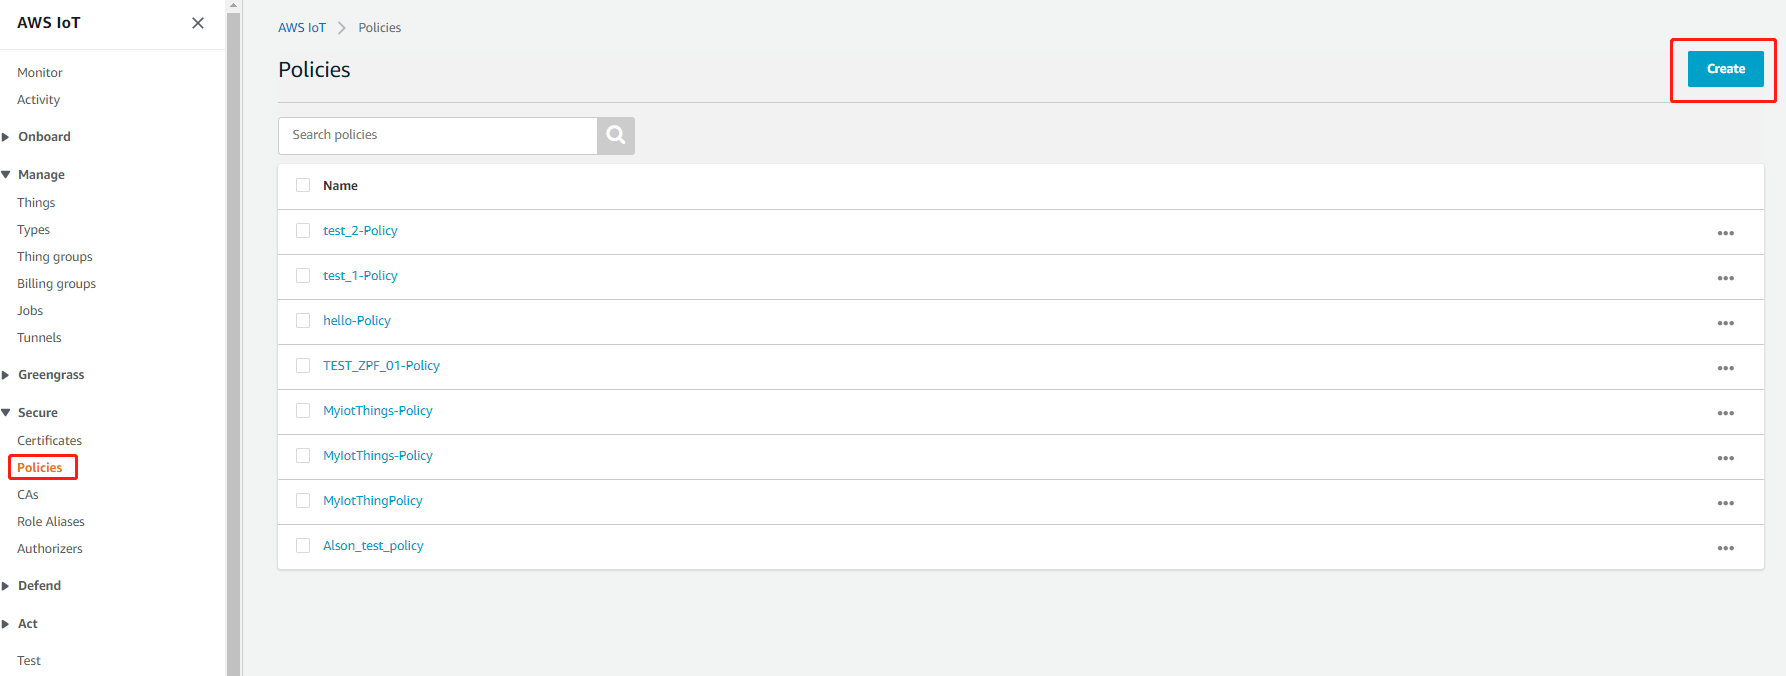Screen dimensions: 1786x676
Task: Close the AWS IoT sidebar
Action: (198, 23)
